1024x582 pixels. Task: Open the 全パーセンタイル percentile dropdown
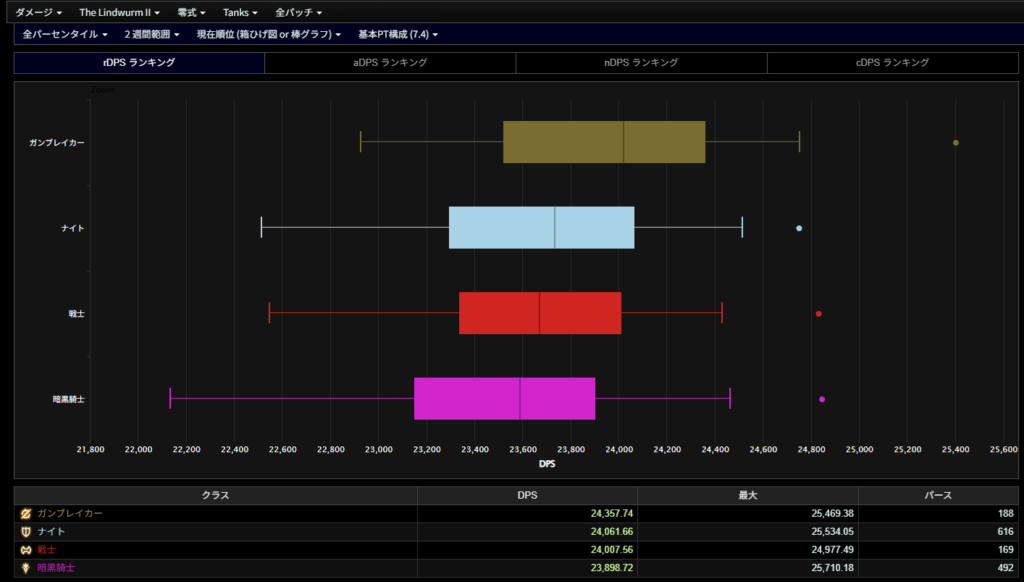pyautogui.click(x=66, y=34)
